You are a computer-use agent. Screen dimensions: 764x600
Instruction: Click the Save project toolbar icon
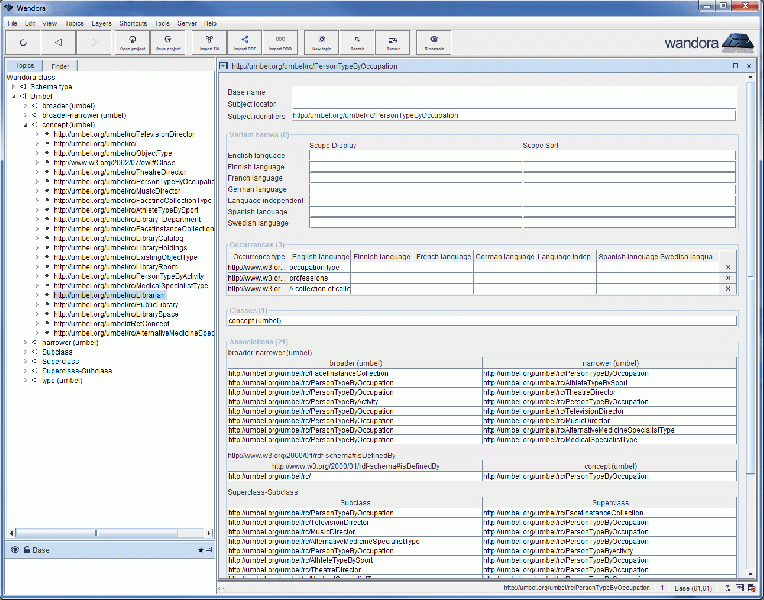168,42
